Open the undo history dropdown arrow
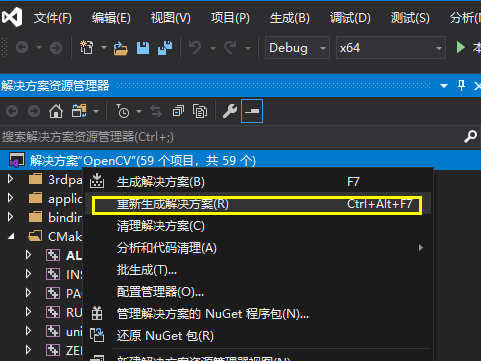 coord(213,48)
